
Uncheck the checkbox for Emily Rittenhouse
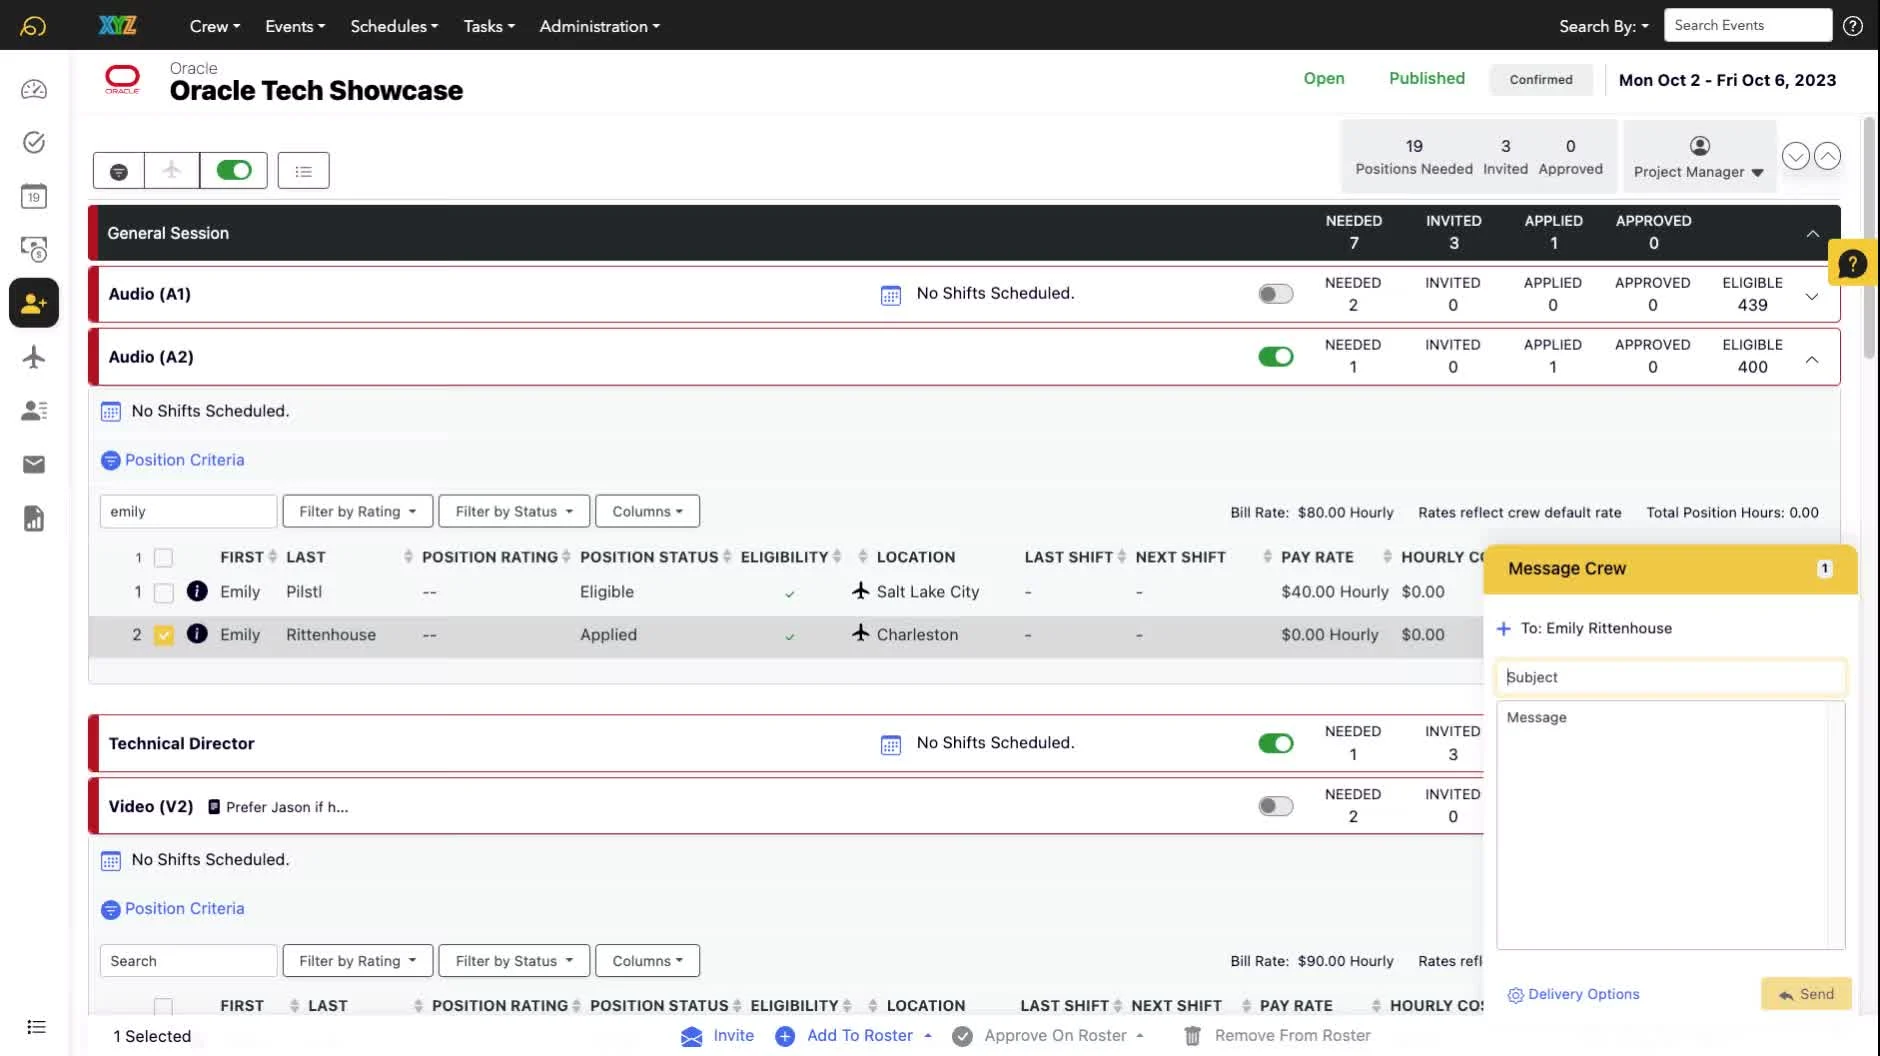164,635
